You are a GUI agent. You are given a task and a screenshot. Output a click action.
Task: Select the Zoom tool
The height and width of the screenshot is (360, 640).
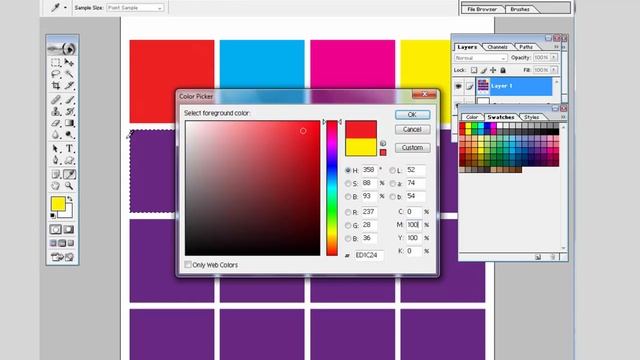point(69,186)
